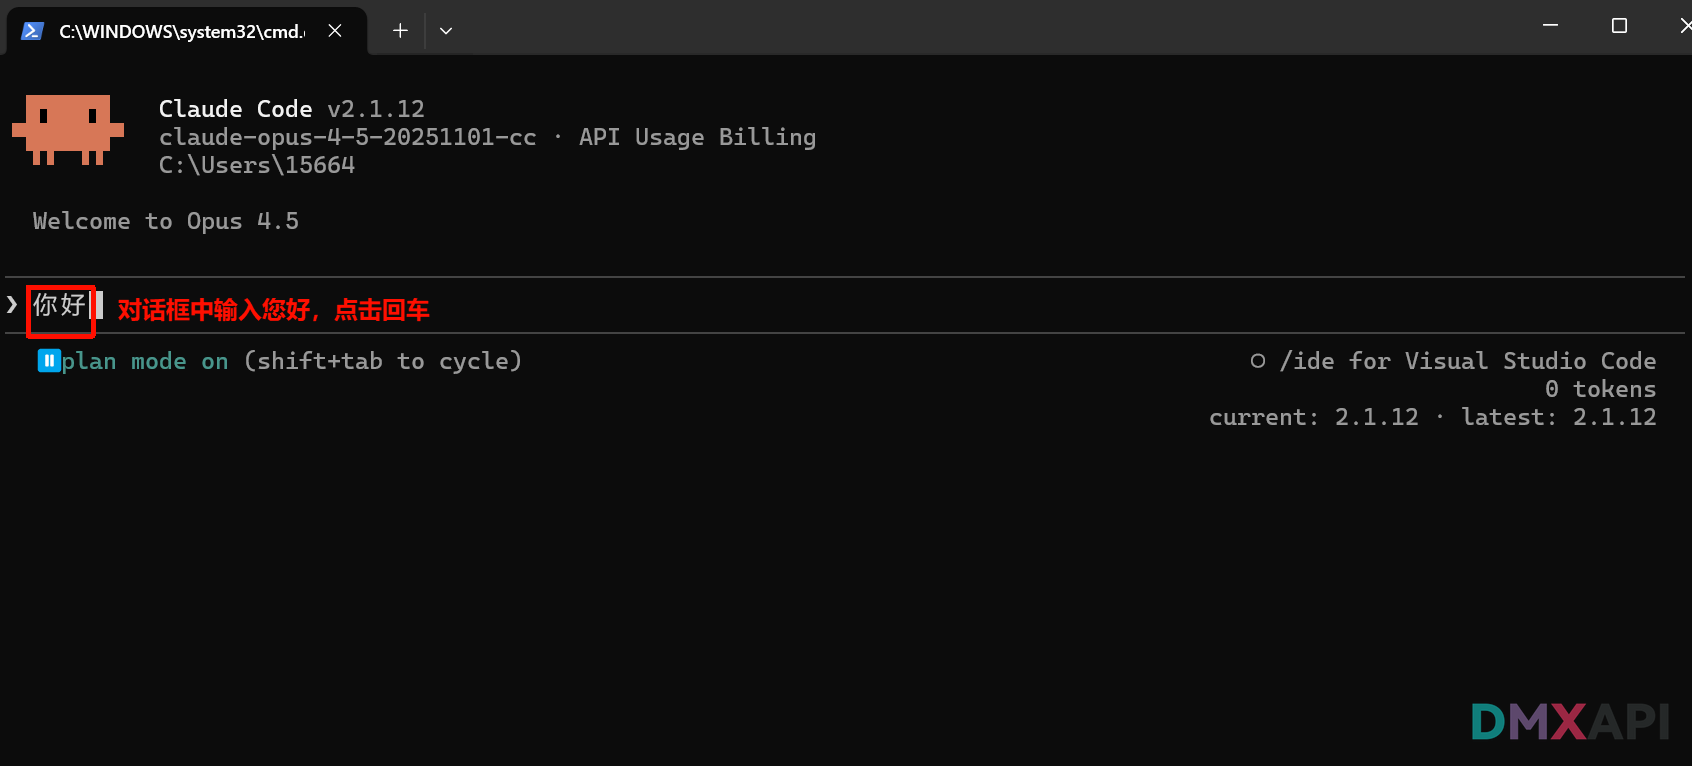The height and width of the screenshot is (766, 1692).
Task: Click the C:\Users\15664 working directory path
Action: 257,165
